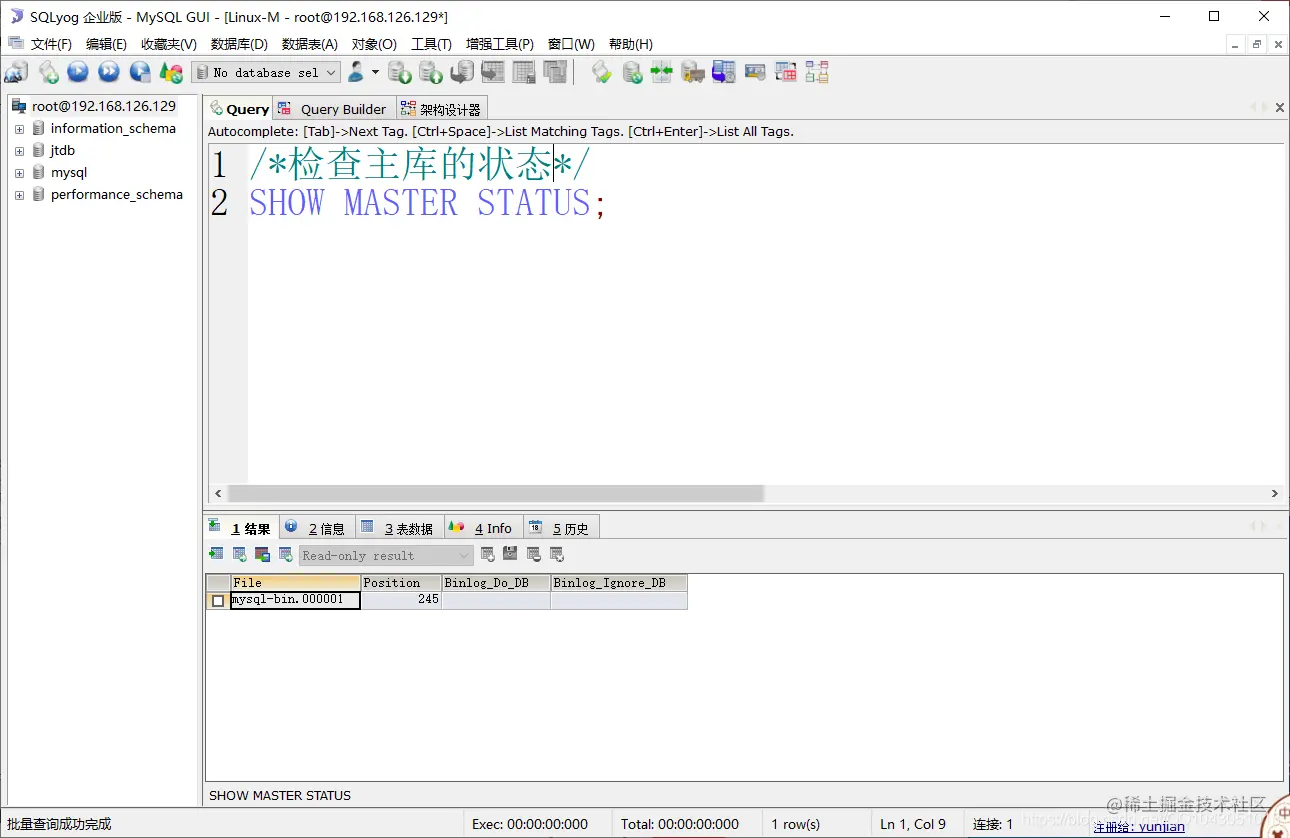Open the 'No database sel' dropdown
Viewport: 1290px width, 838px height.
click(265, 72)
